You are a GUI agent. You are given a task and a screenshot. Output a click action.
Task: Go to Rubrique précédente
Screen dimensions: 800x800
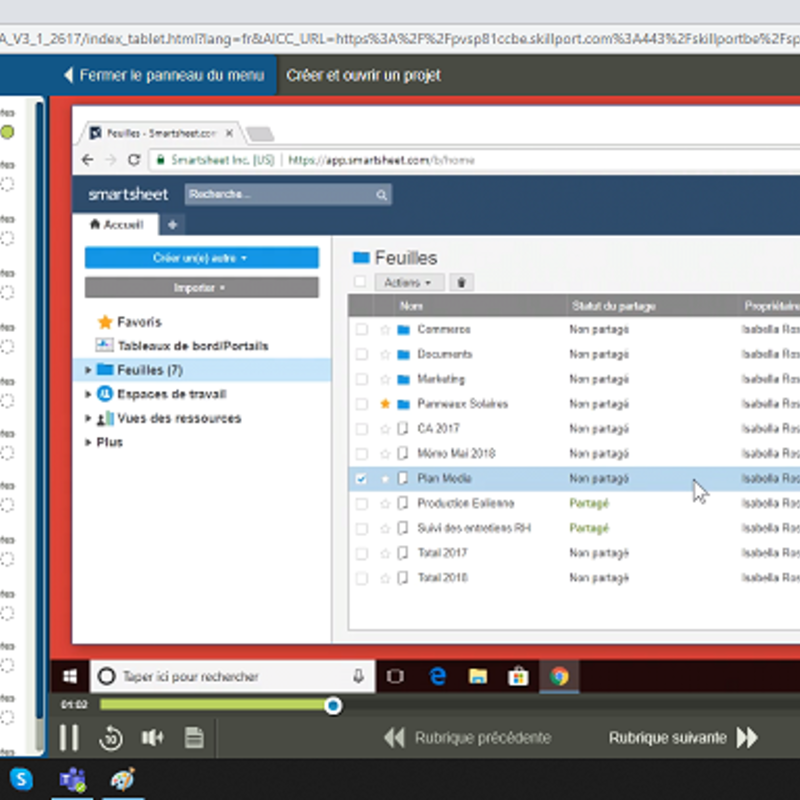468,738
